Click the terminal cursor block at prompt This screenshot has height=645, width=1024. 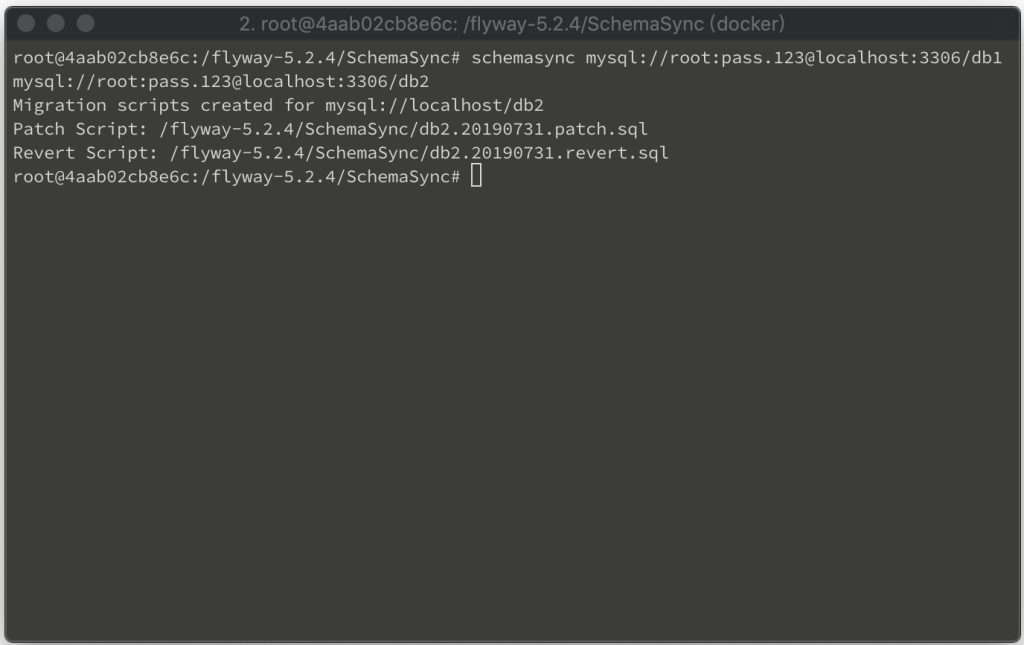click(x=476, y=176)
